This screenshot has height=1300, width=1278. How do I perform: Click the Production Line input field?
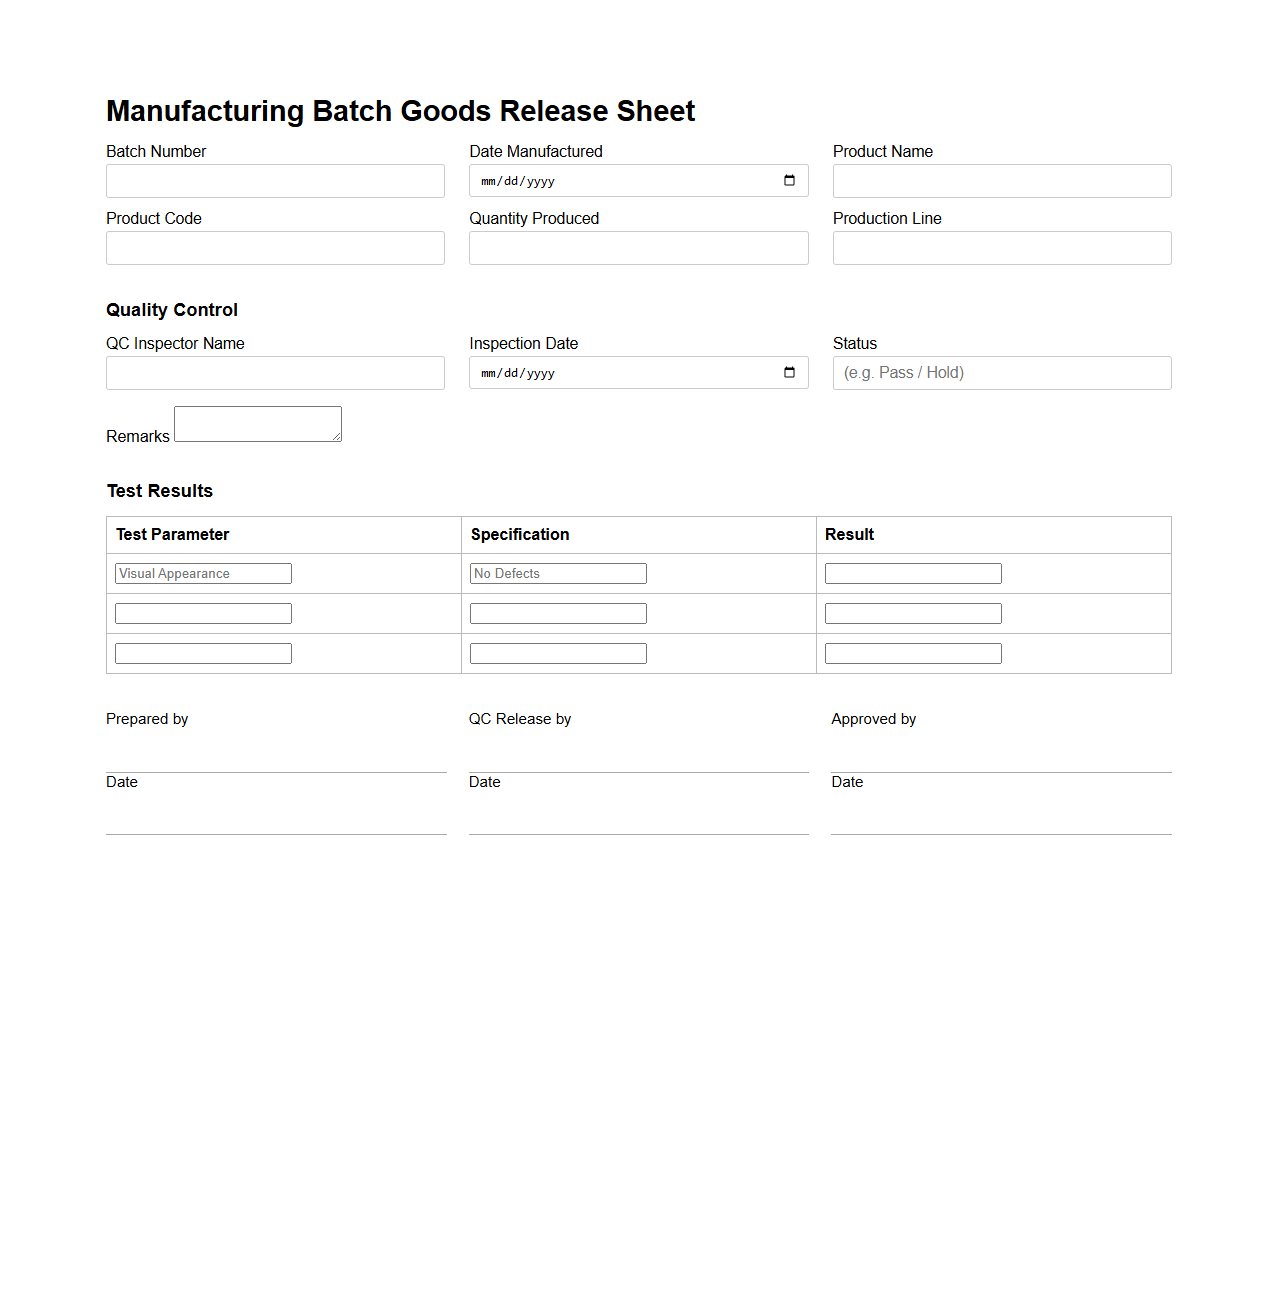click(1001, 247)
